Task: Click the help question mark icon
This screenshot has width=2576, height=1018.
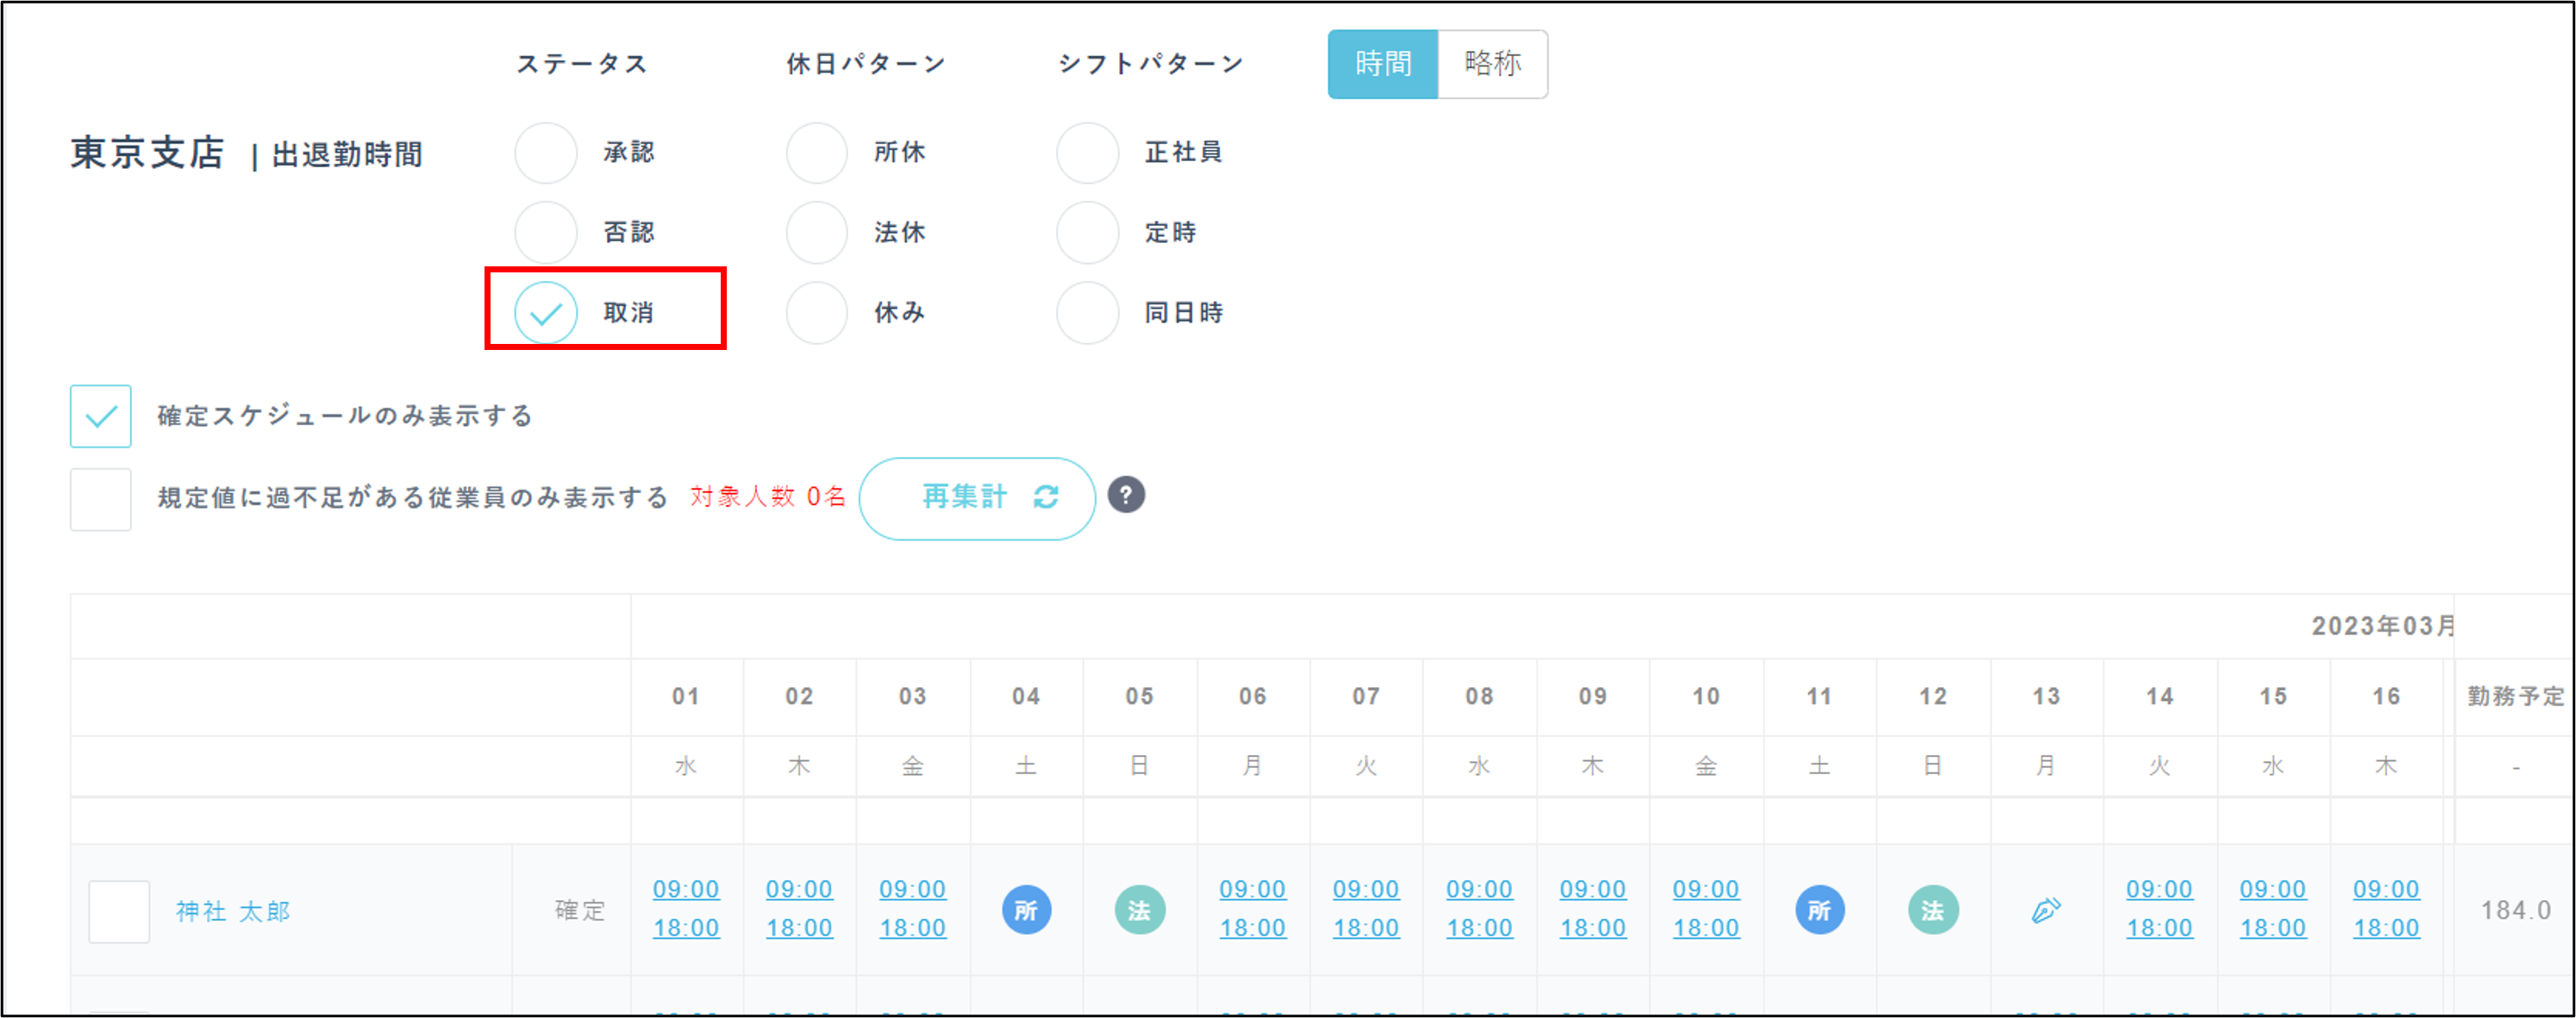Action: point(1126,495)
